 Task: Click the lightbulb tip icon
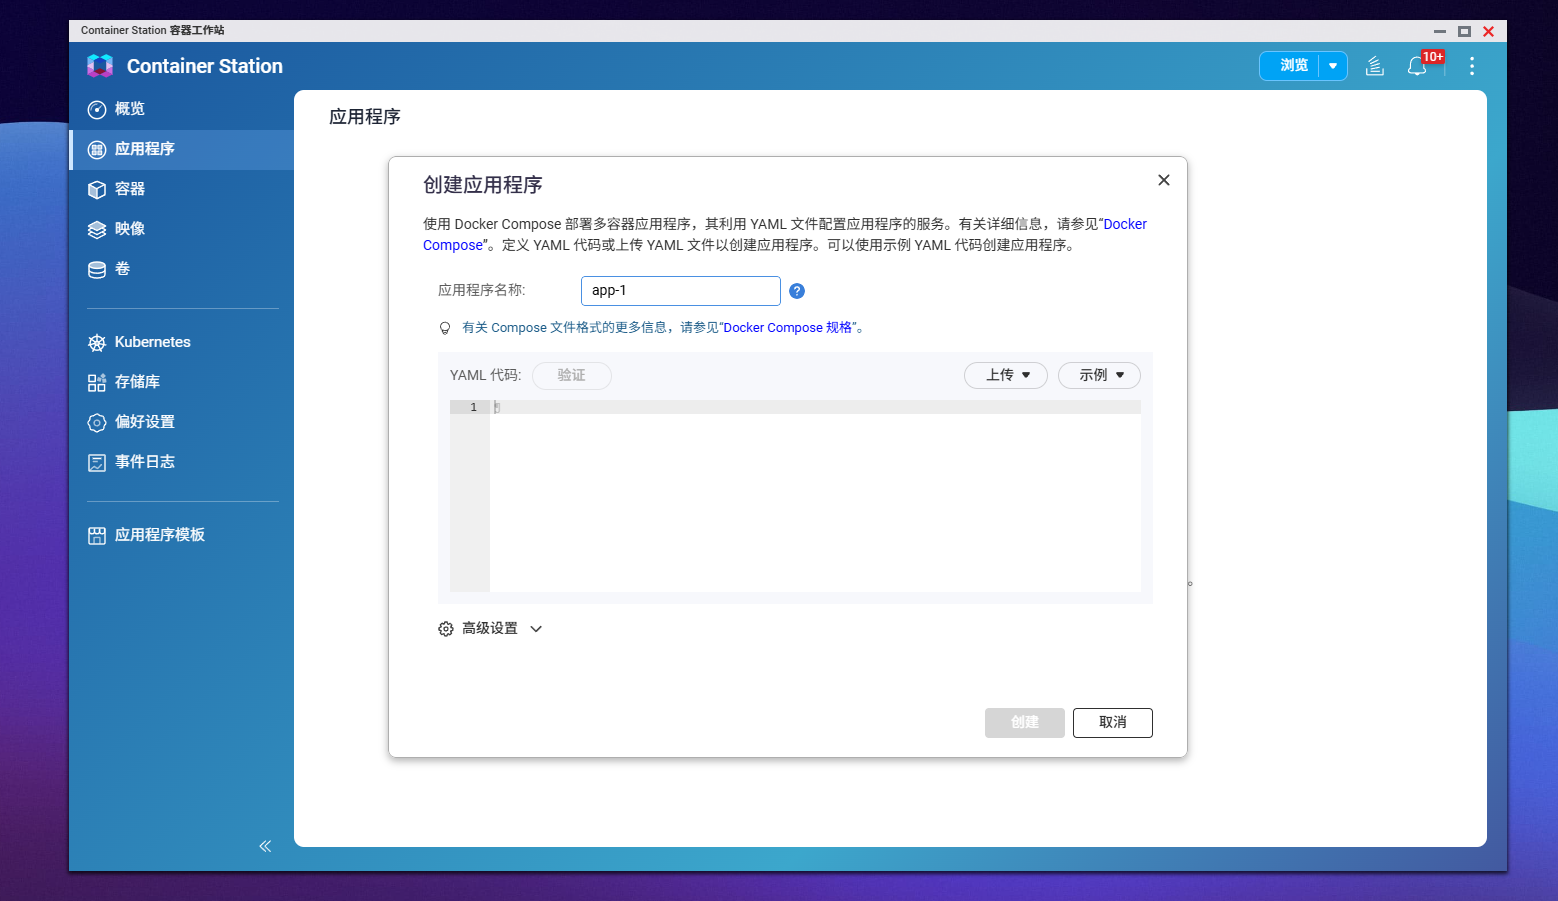pyautogui.click(x=445, y=328)
